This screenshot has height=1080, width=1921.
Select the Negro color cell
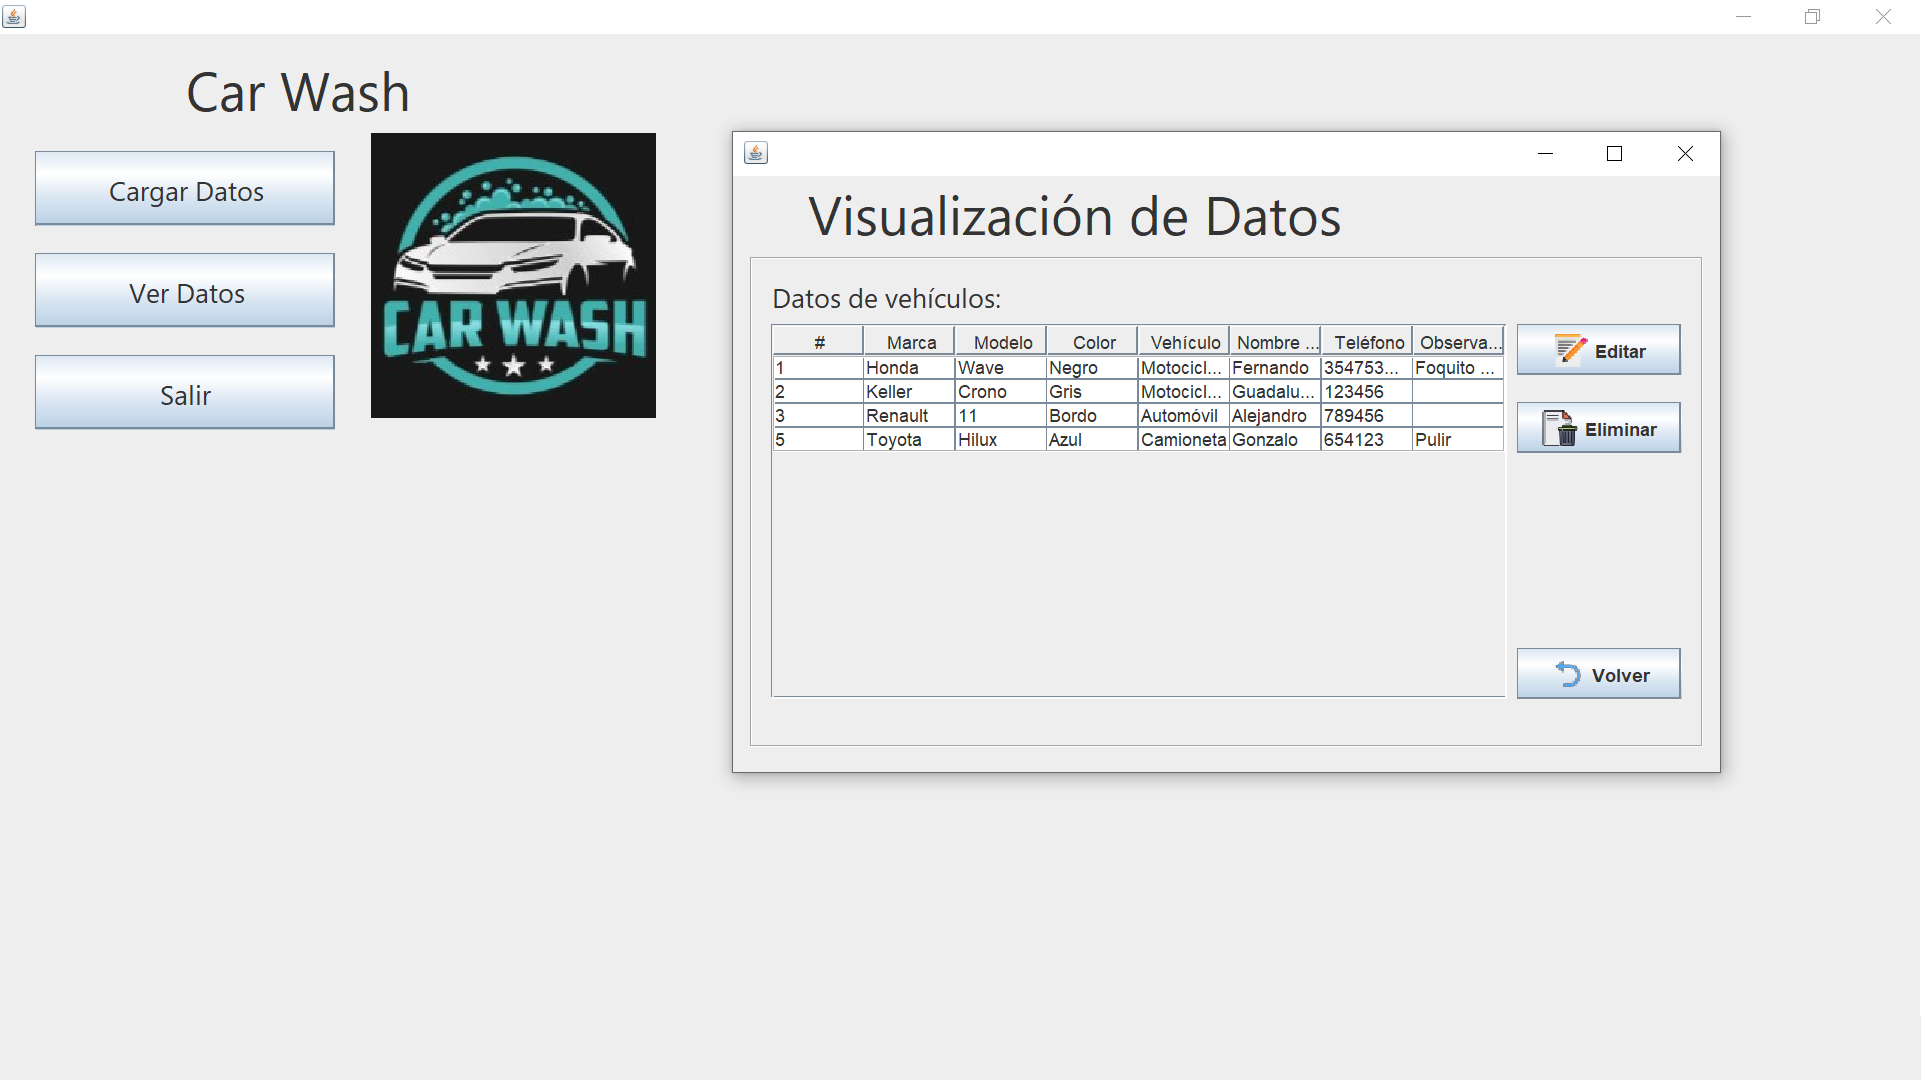[1092, 368]
